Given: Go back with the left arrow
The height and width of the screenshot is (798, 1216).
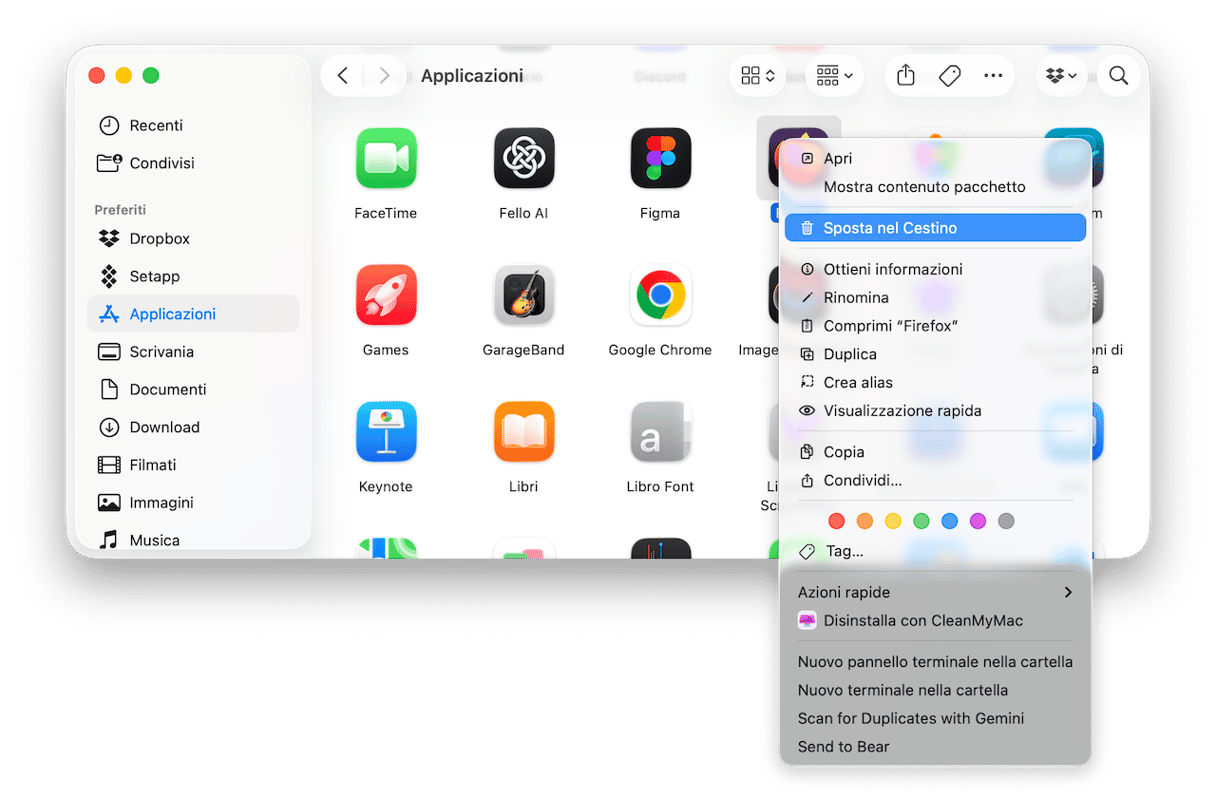Looking at the screenshot, I should (x=343, y=76).
